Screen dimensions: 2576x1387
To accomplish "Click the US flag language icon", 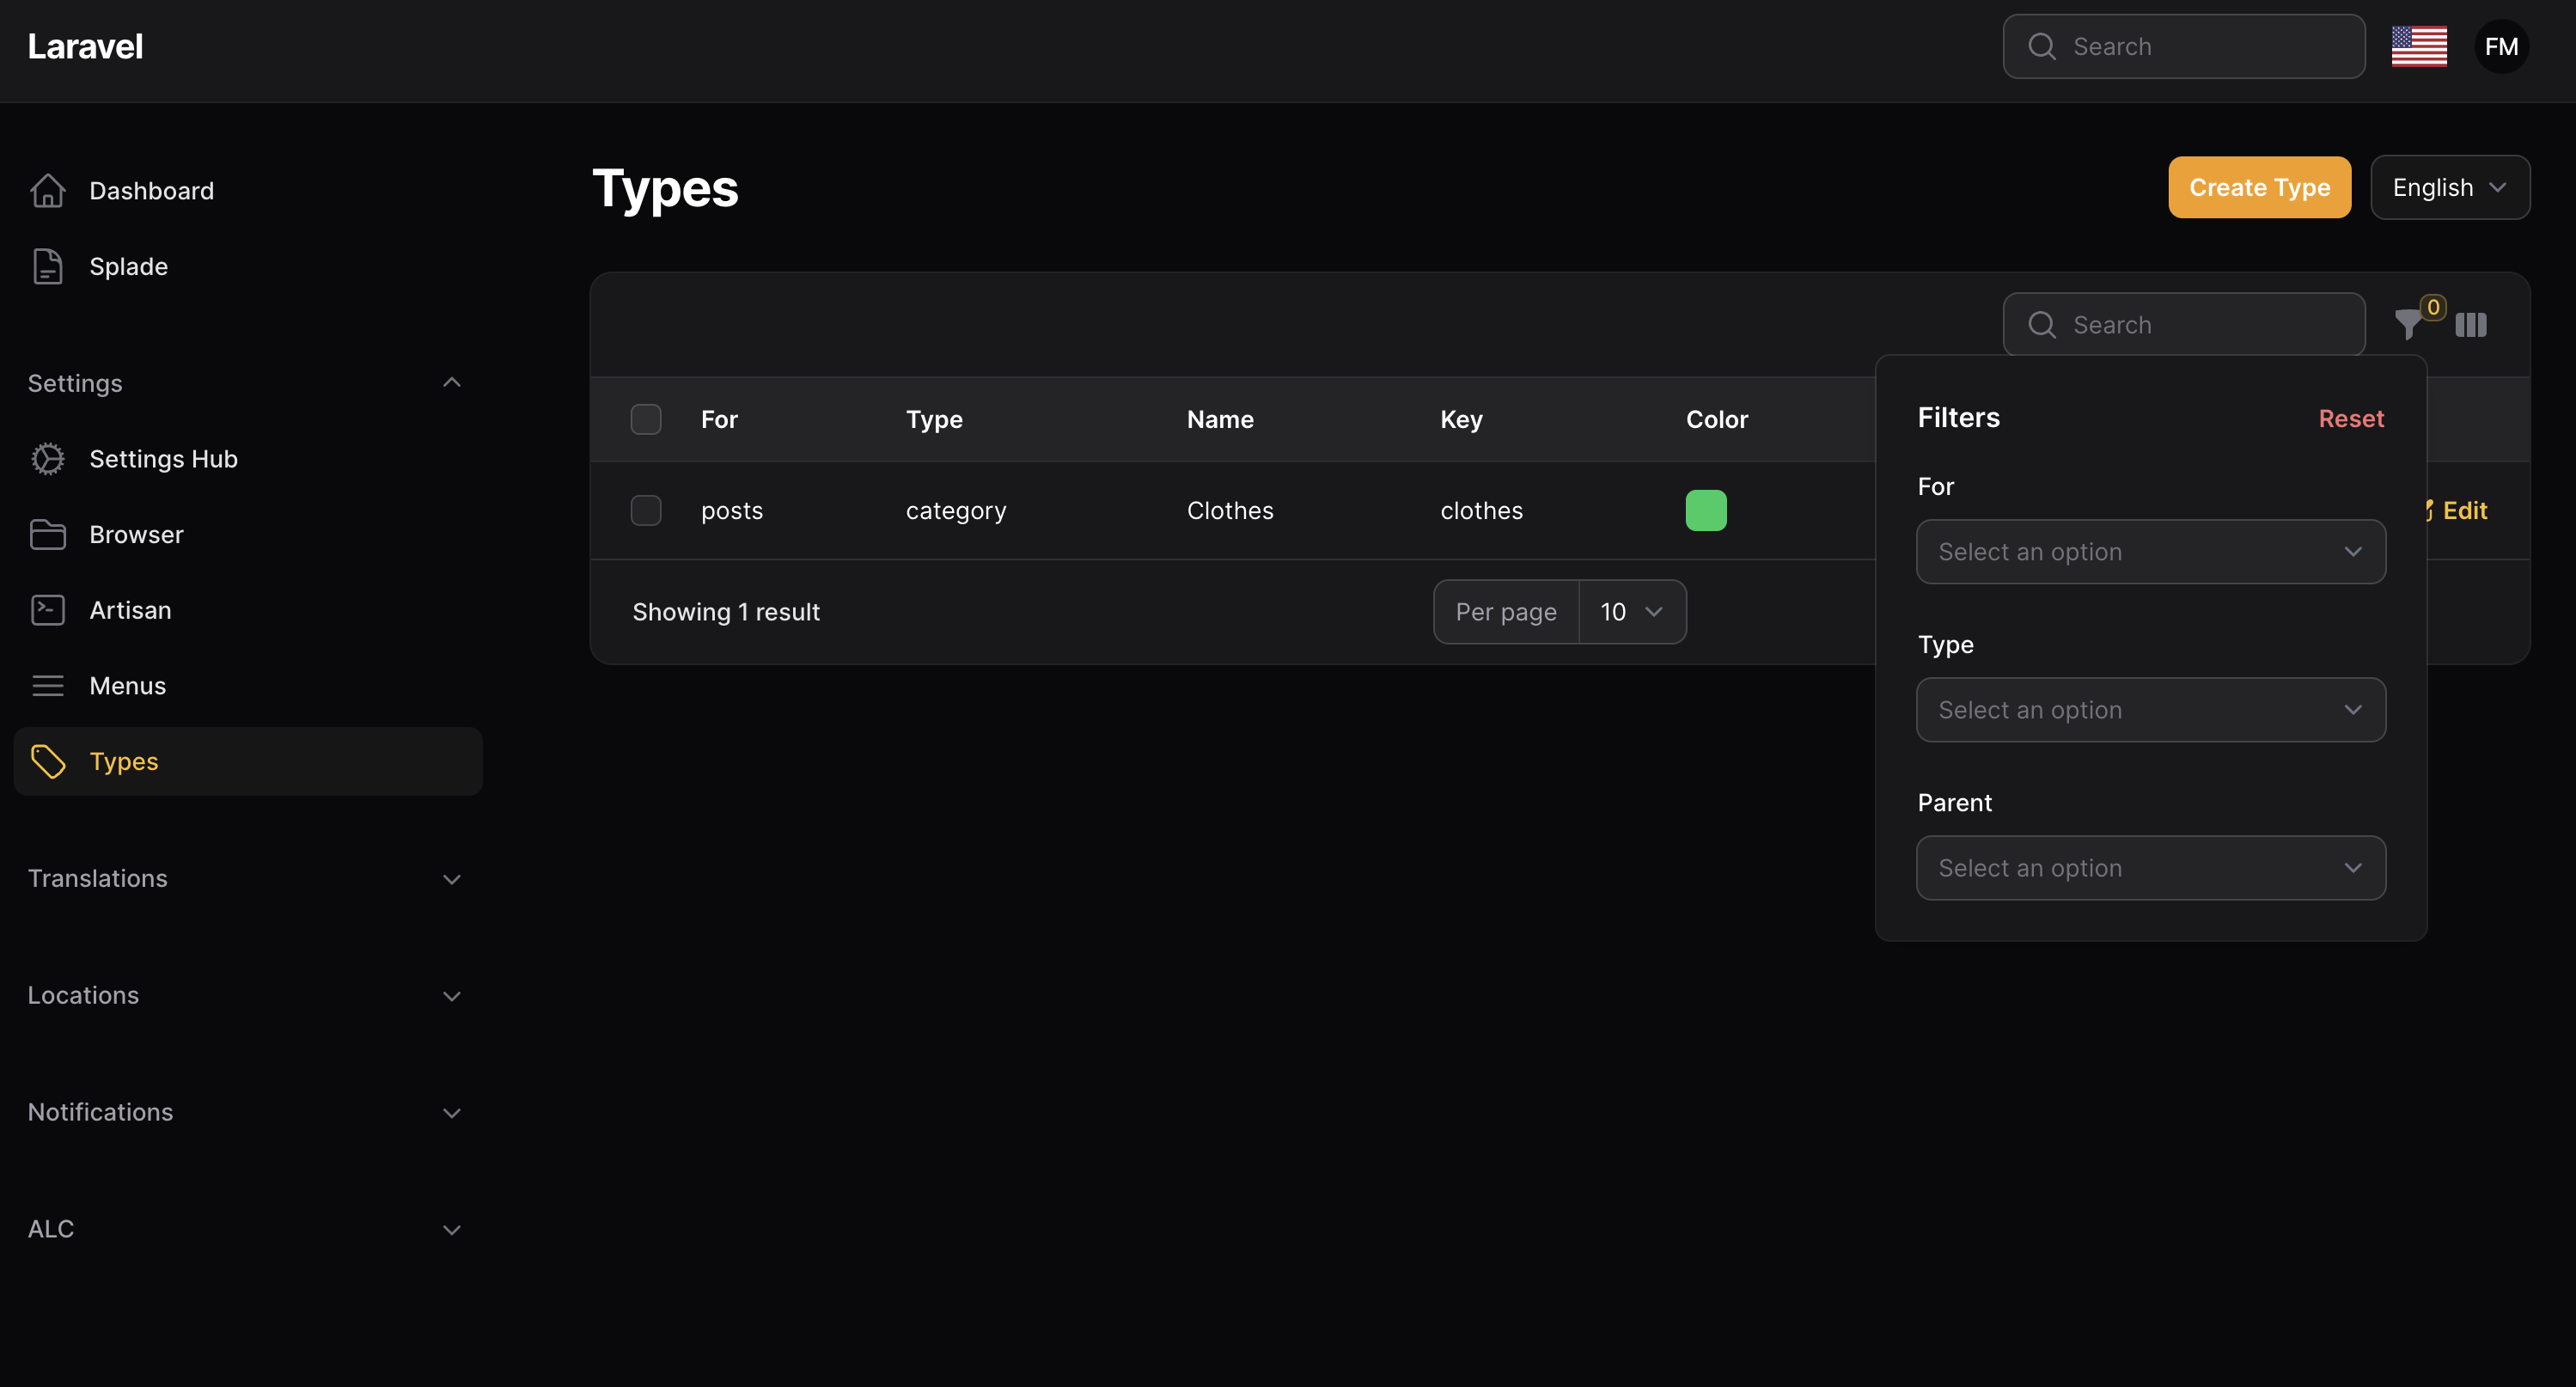I will (2418, 46).
